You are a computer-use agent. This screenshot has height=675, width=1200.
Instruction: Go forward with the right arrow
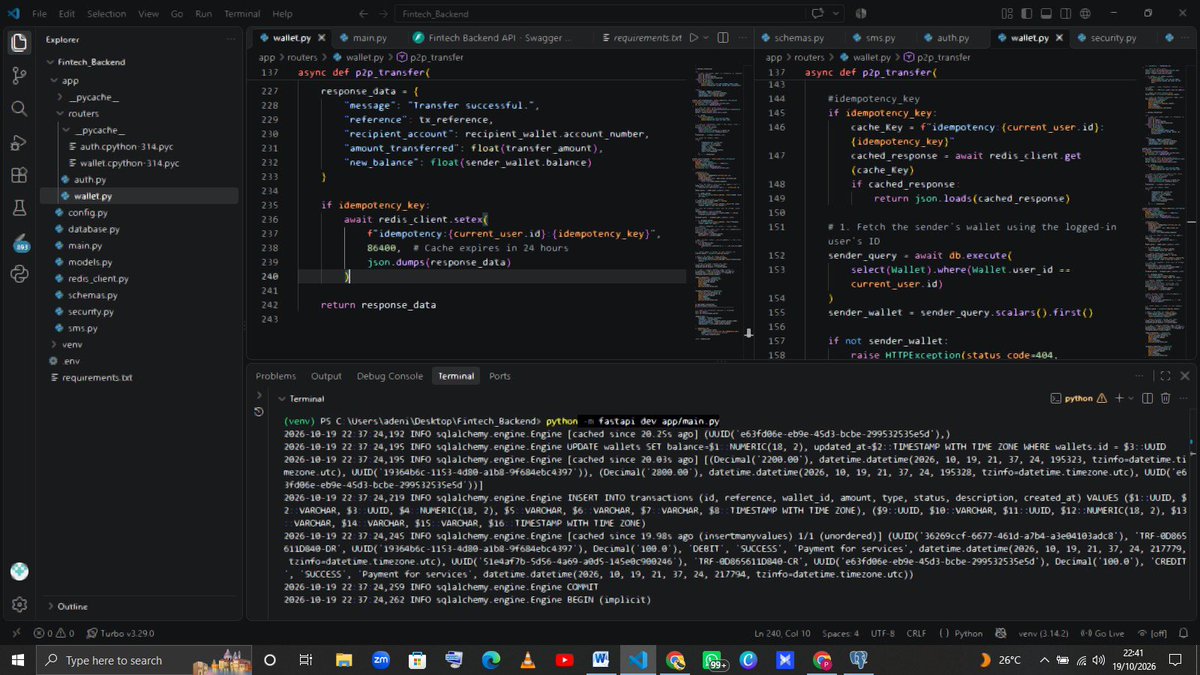pos(384,14)
